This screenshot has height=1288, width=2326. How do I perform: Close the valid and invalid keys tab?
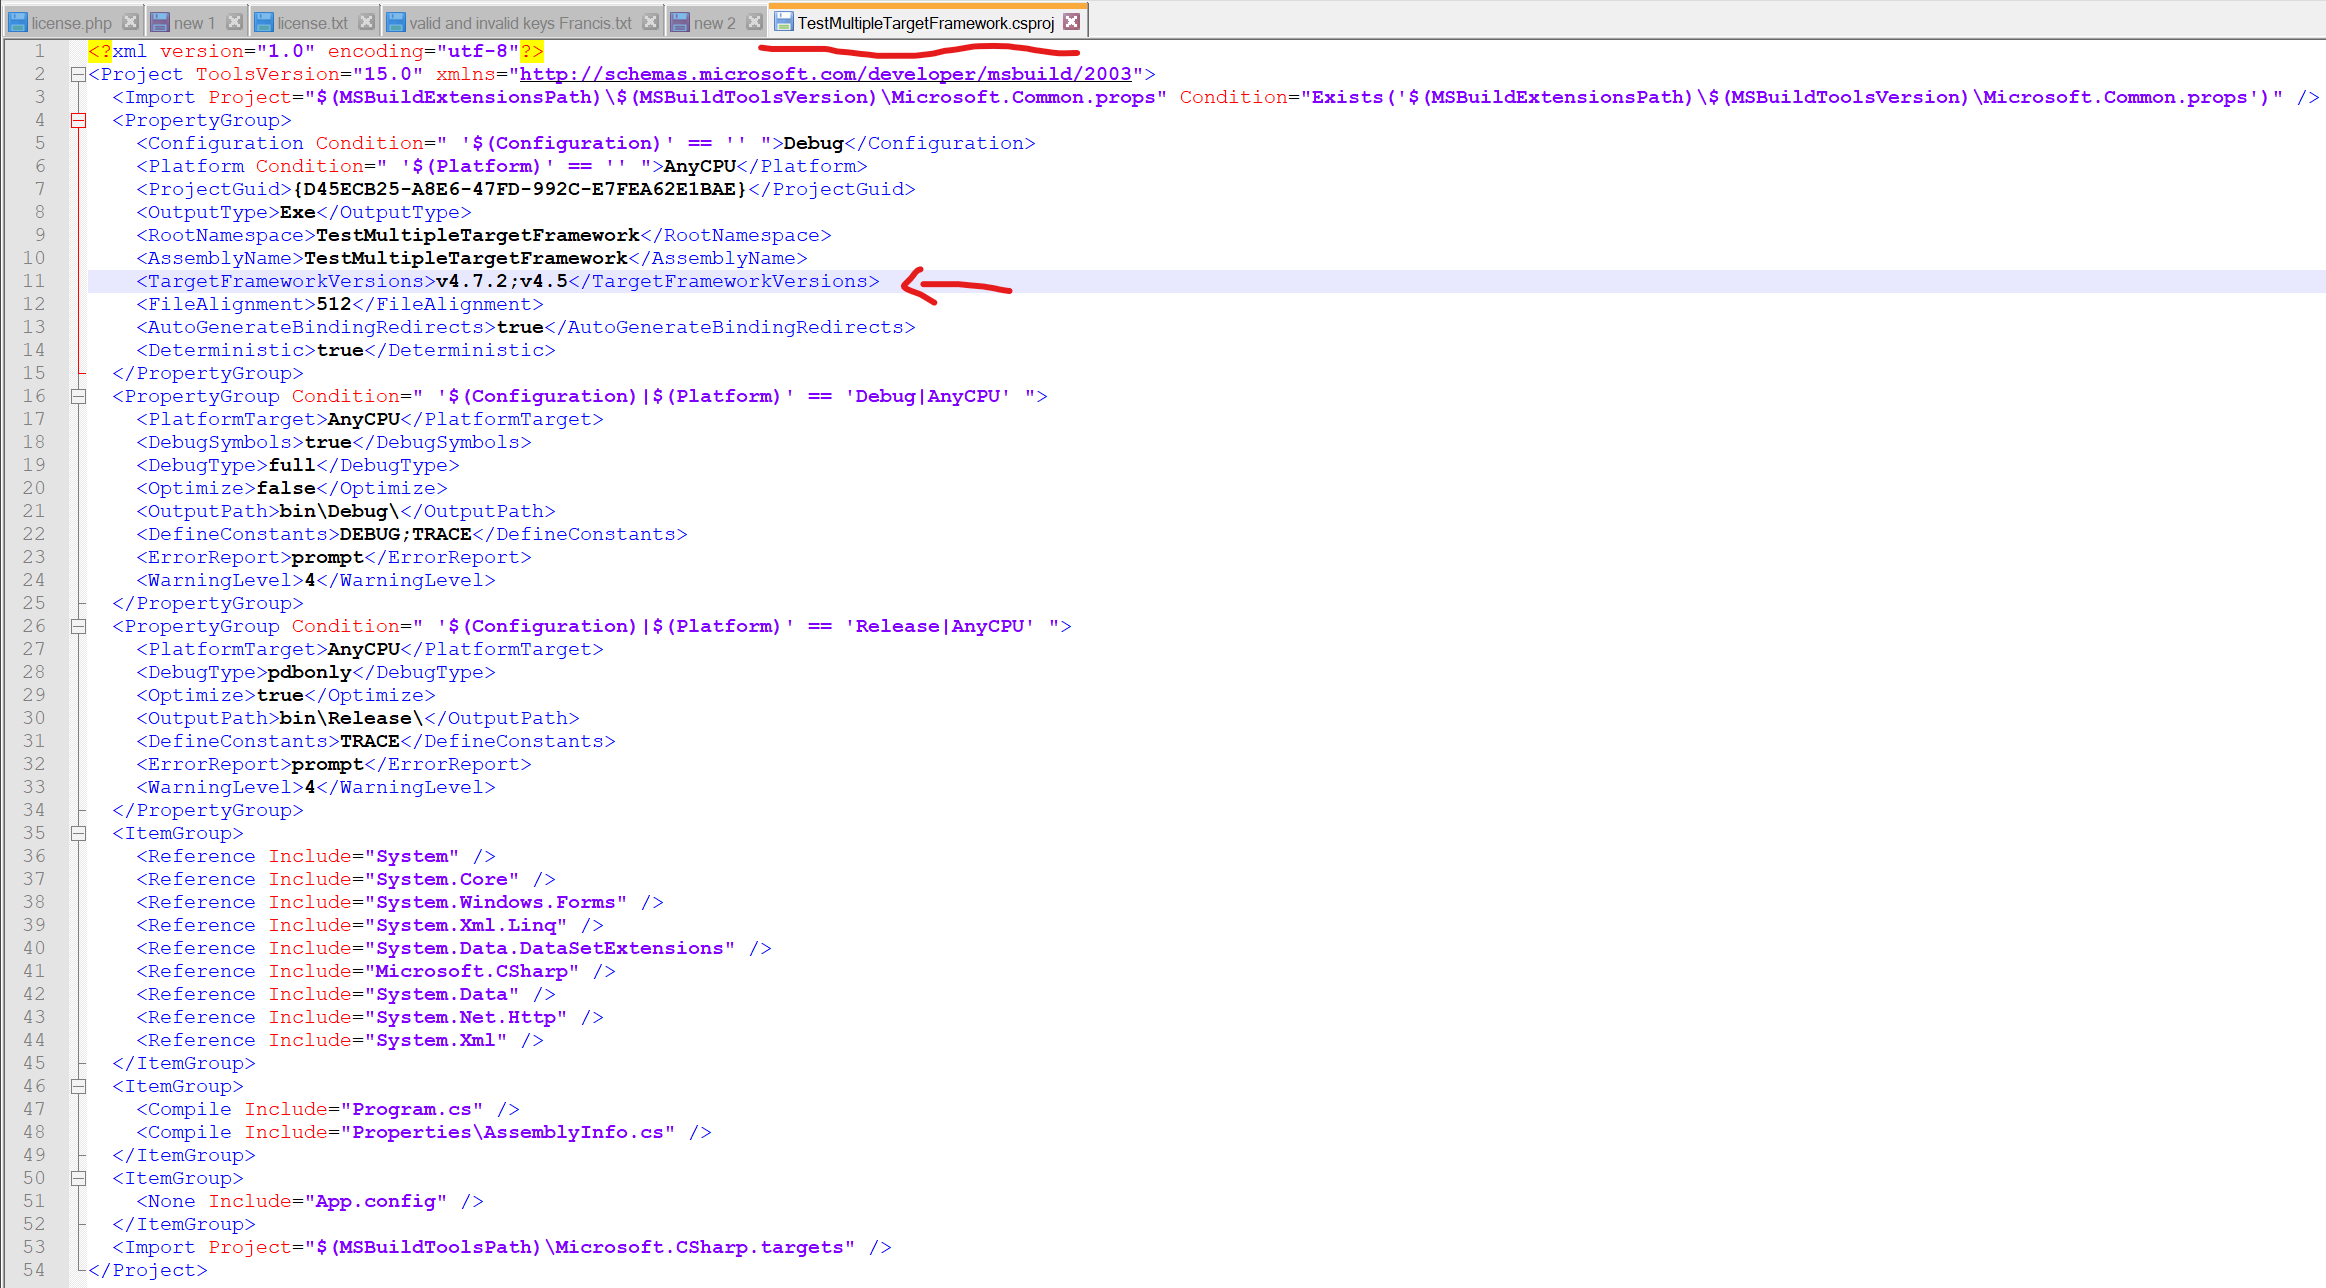coord(651,22)
